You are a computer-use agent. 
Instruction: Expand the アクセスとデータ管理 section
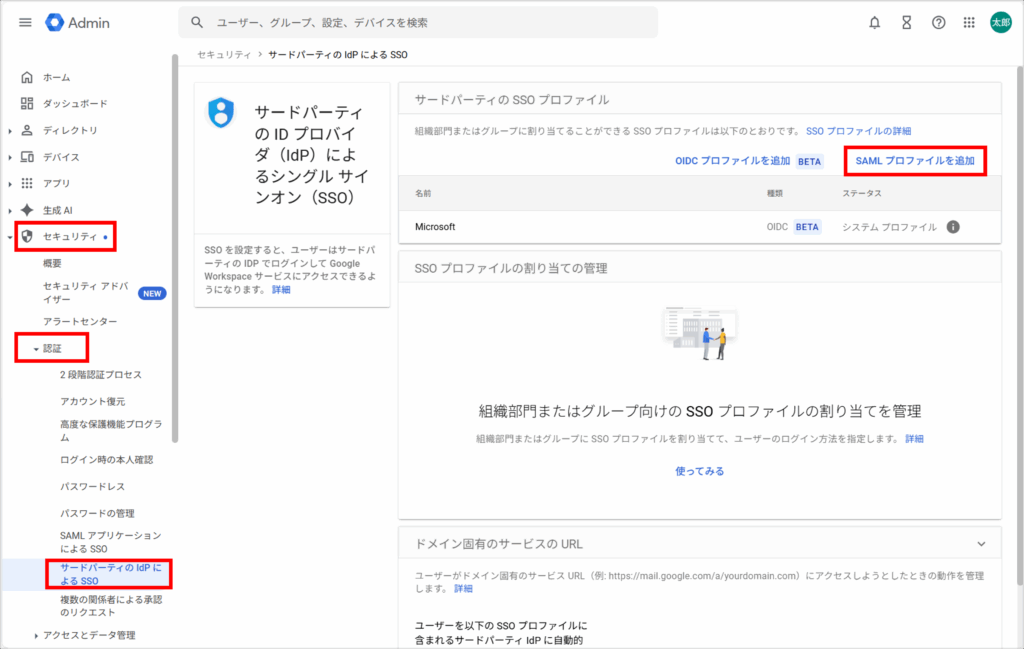point(37,635)
